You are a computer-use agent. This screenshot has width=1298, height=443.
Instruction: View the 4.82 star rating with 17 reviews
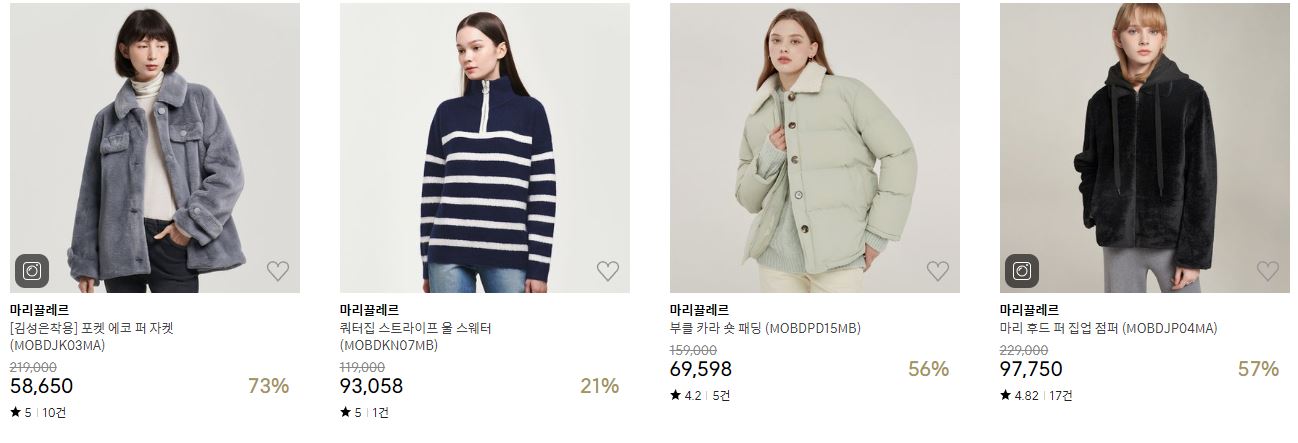pos(1036,395)
